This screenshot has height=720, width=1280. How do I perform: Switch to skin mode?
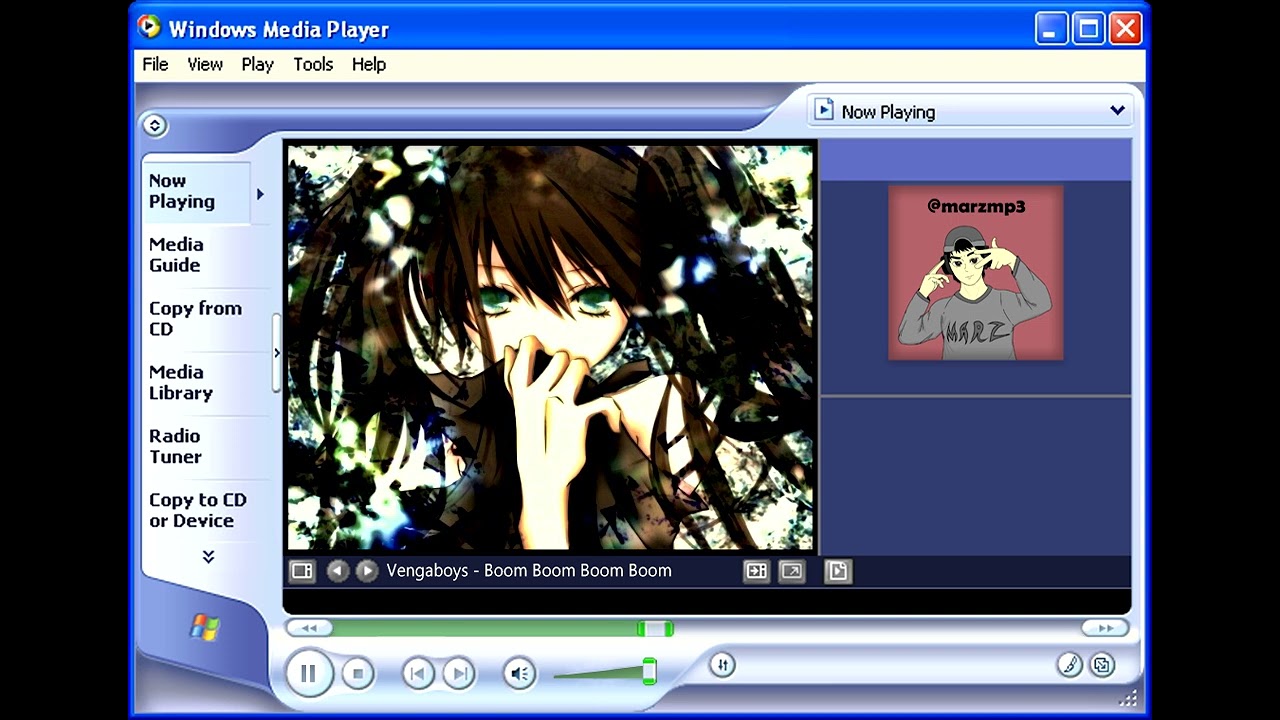click(1102, 665)
